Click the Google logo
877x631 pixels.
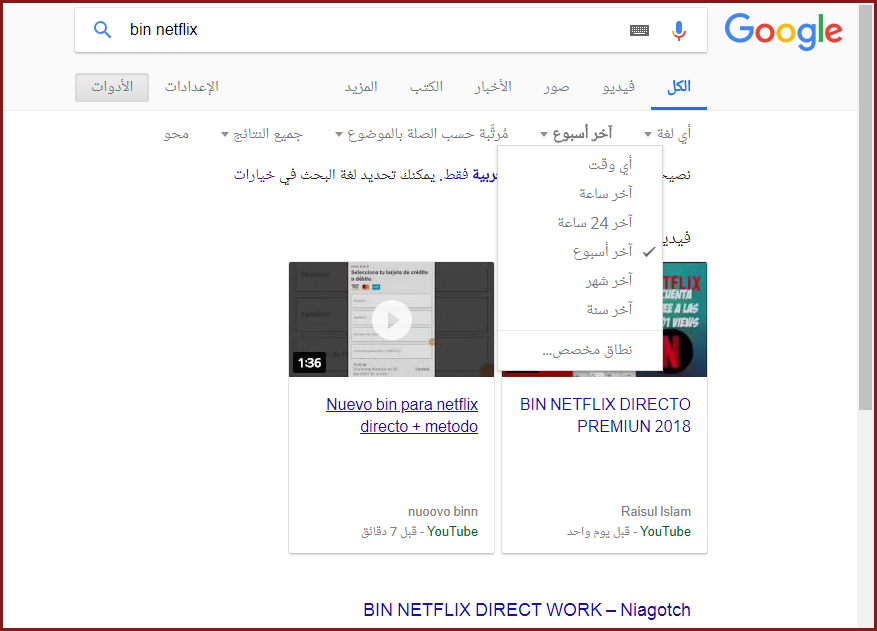point(783,31)
